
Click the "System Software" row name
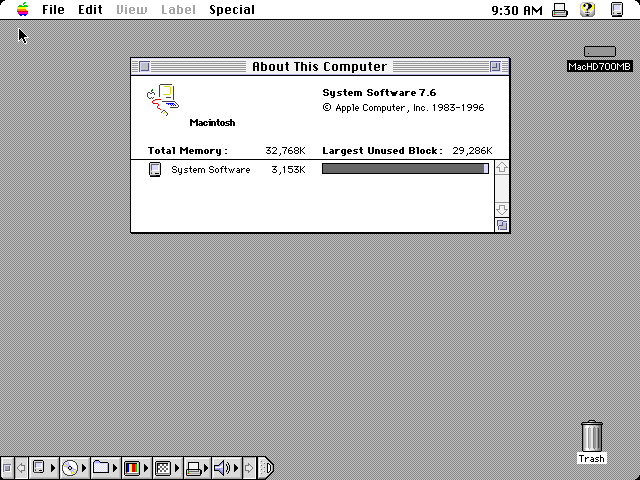click(x=211, y=170)
